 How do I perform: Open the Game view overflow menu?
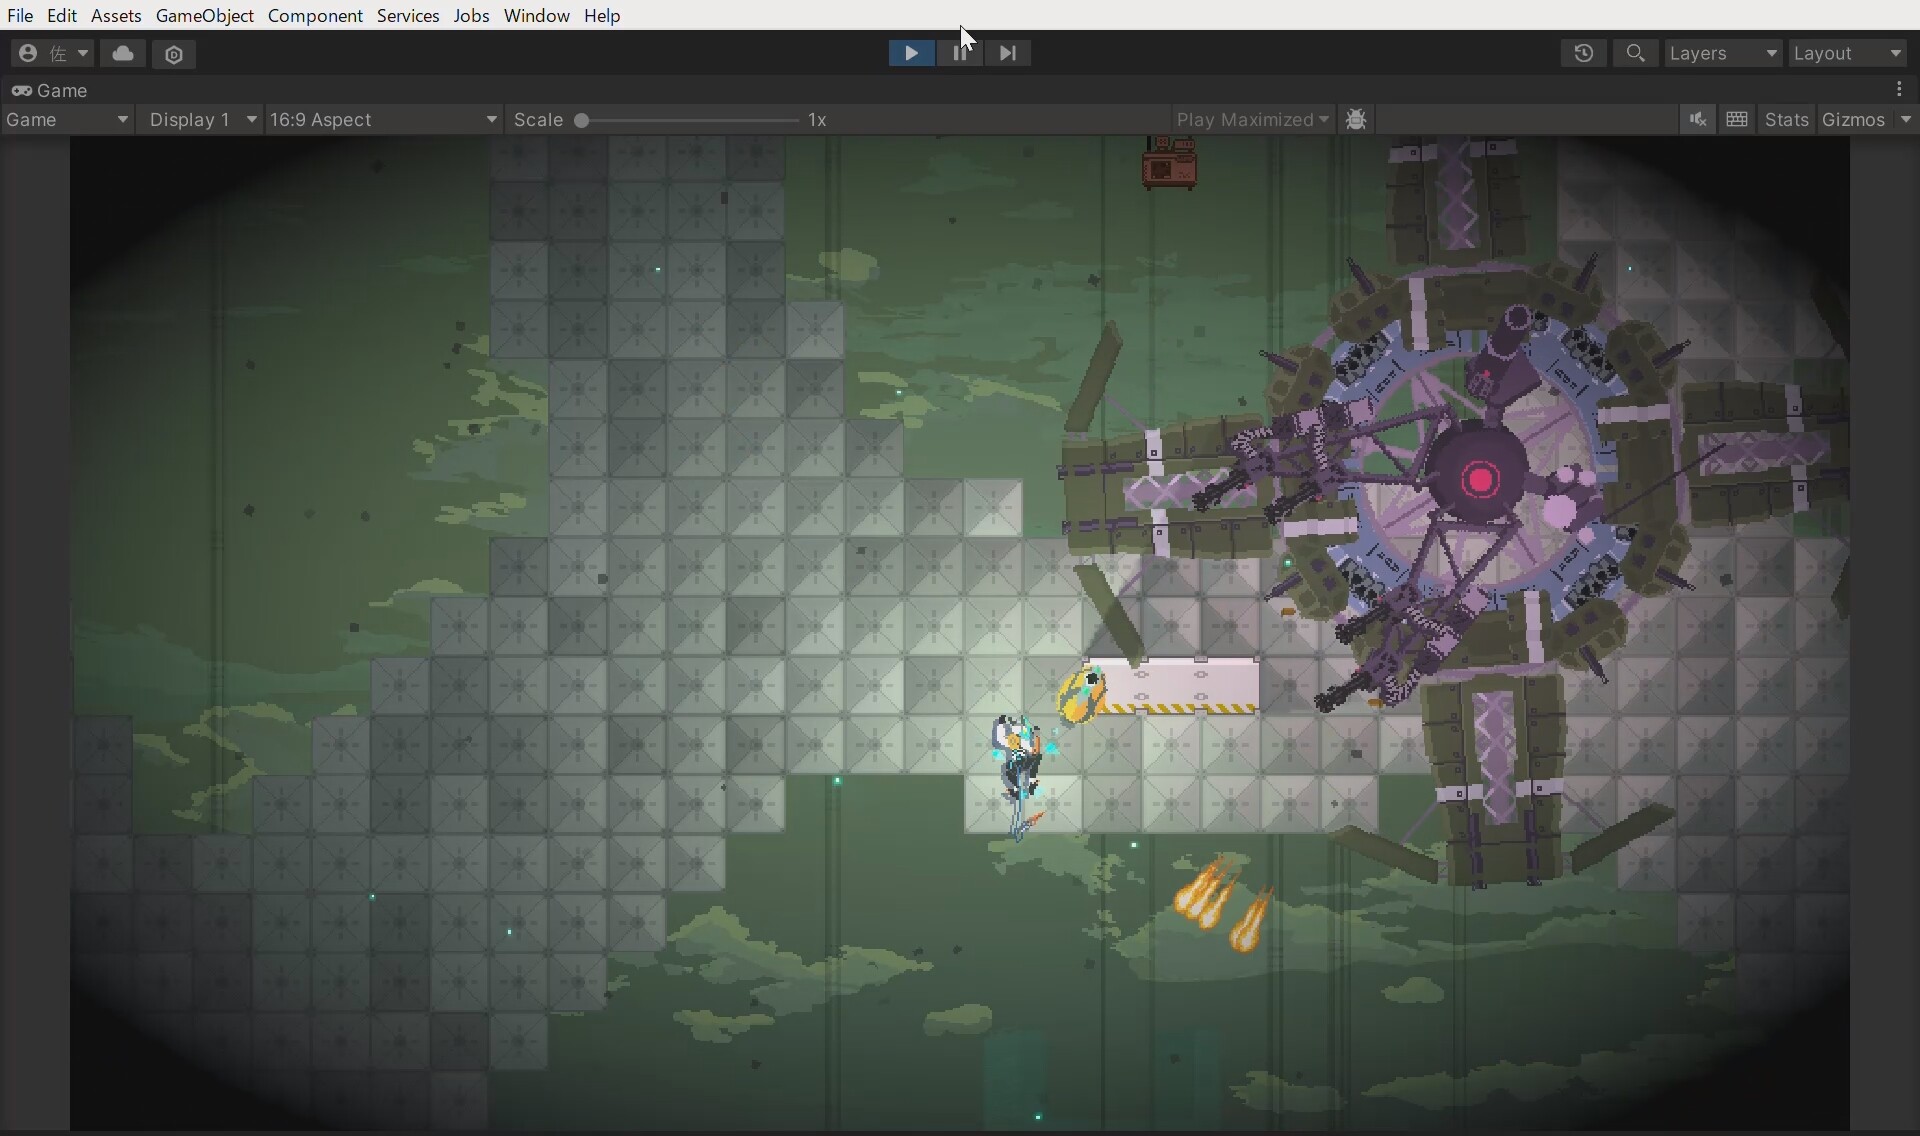pyautogui.click(x=1899, y=89)
